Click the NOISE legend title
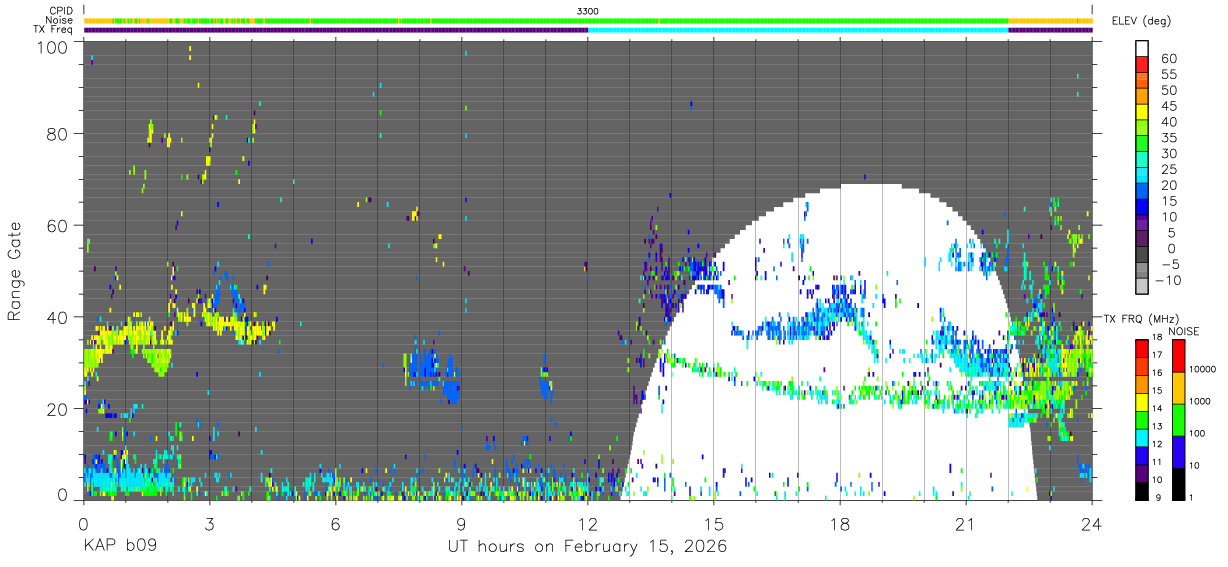 [1182, 331]
